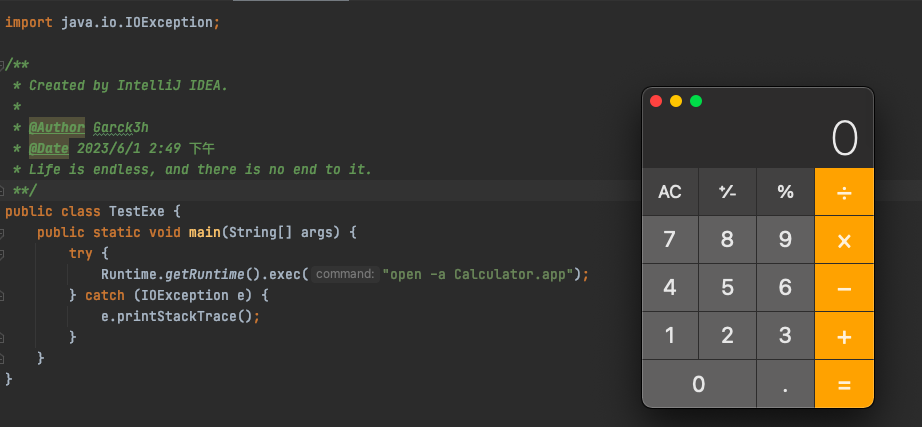Collapse the try block fold marker

pyautogui.click(x=2, y=254)
